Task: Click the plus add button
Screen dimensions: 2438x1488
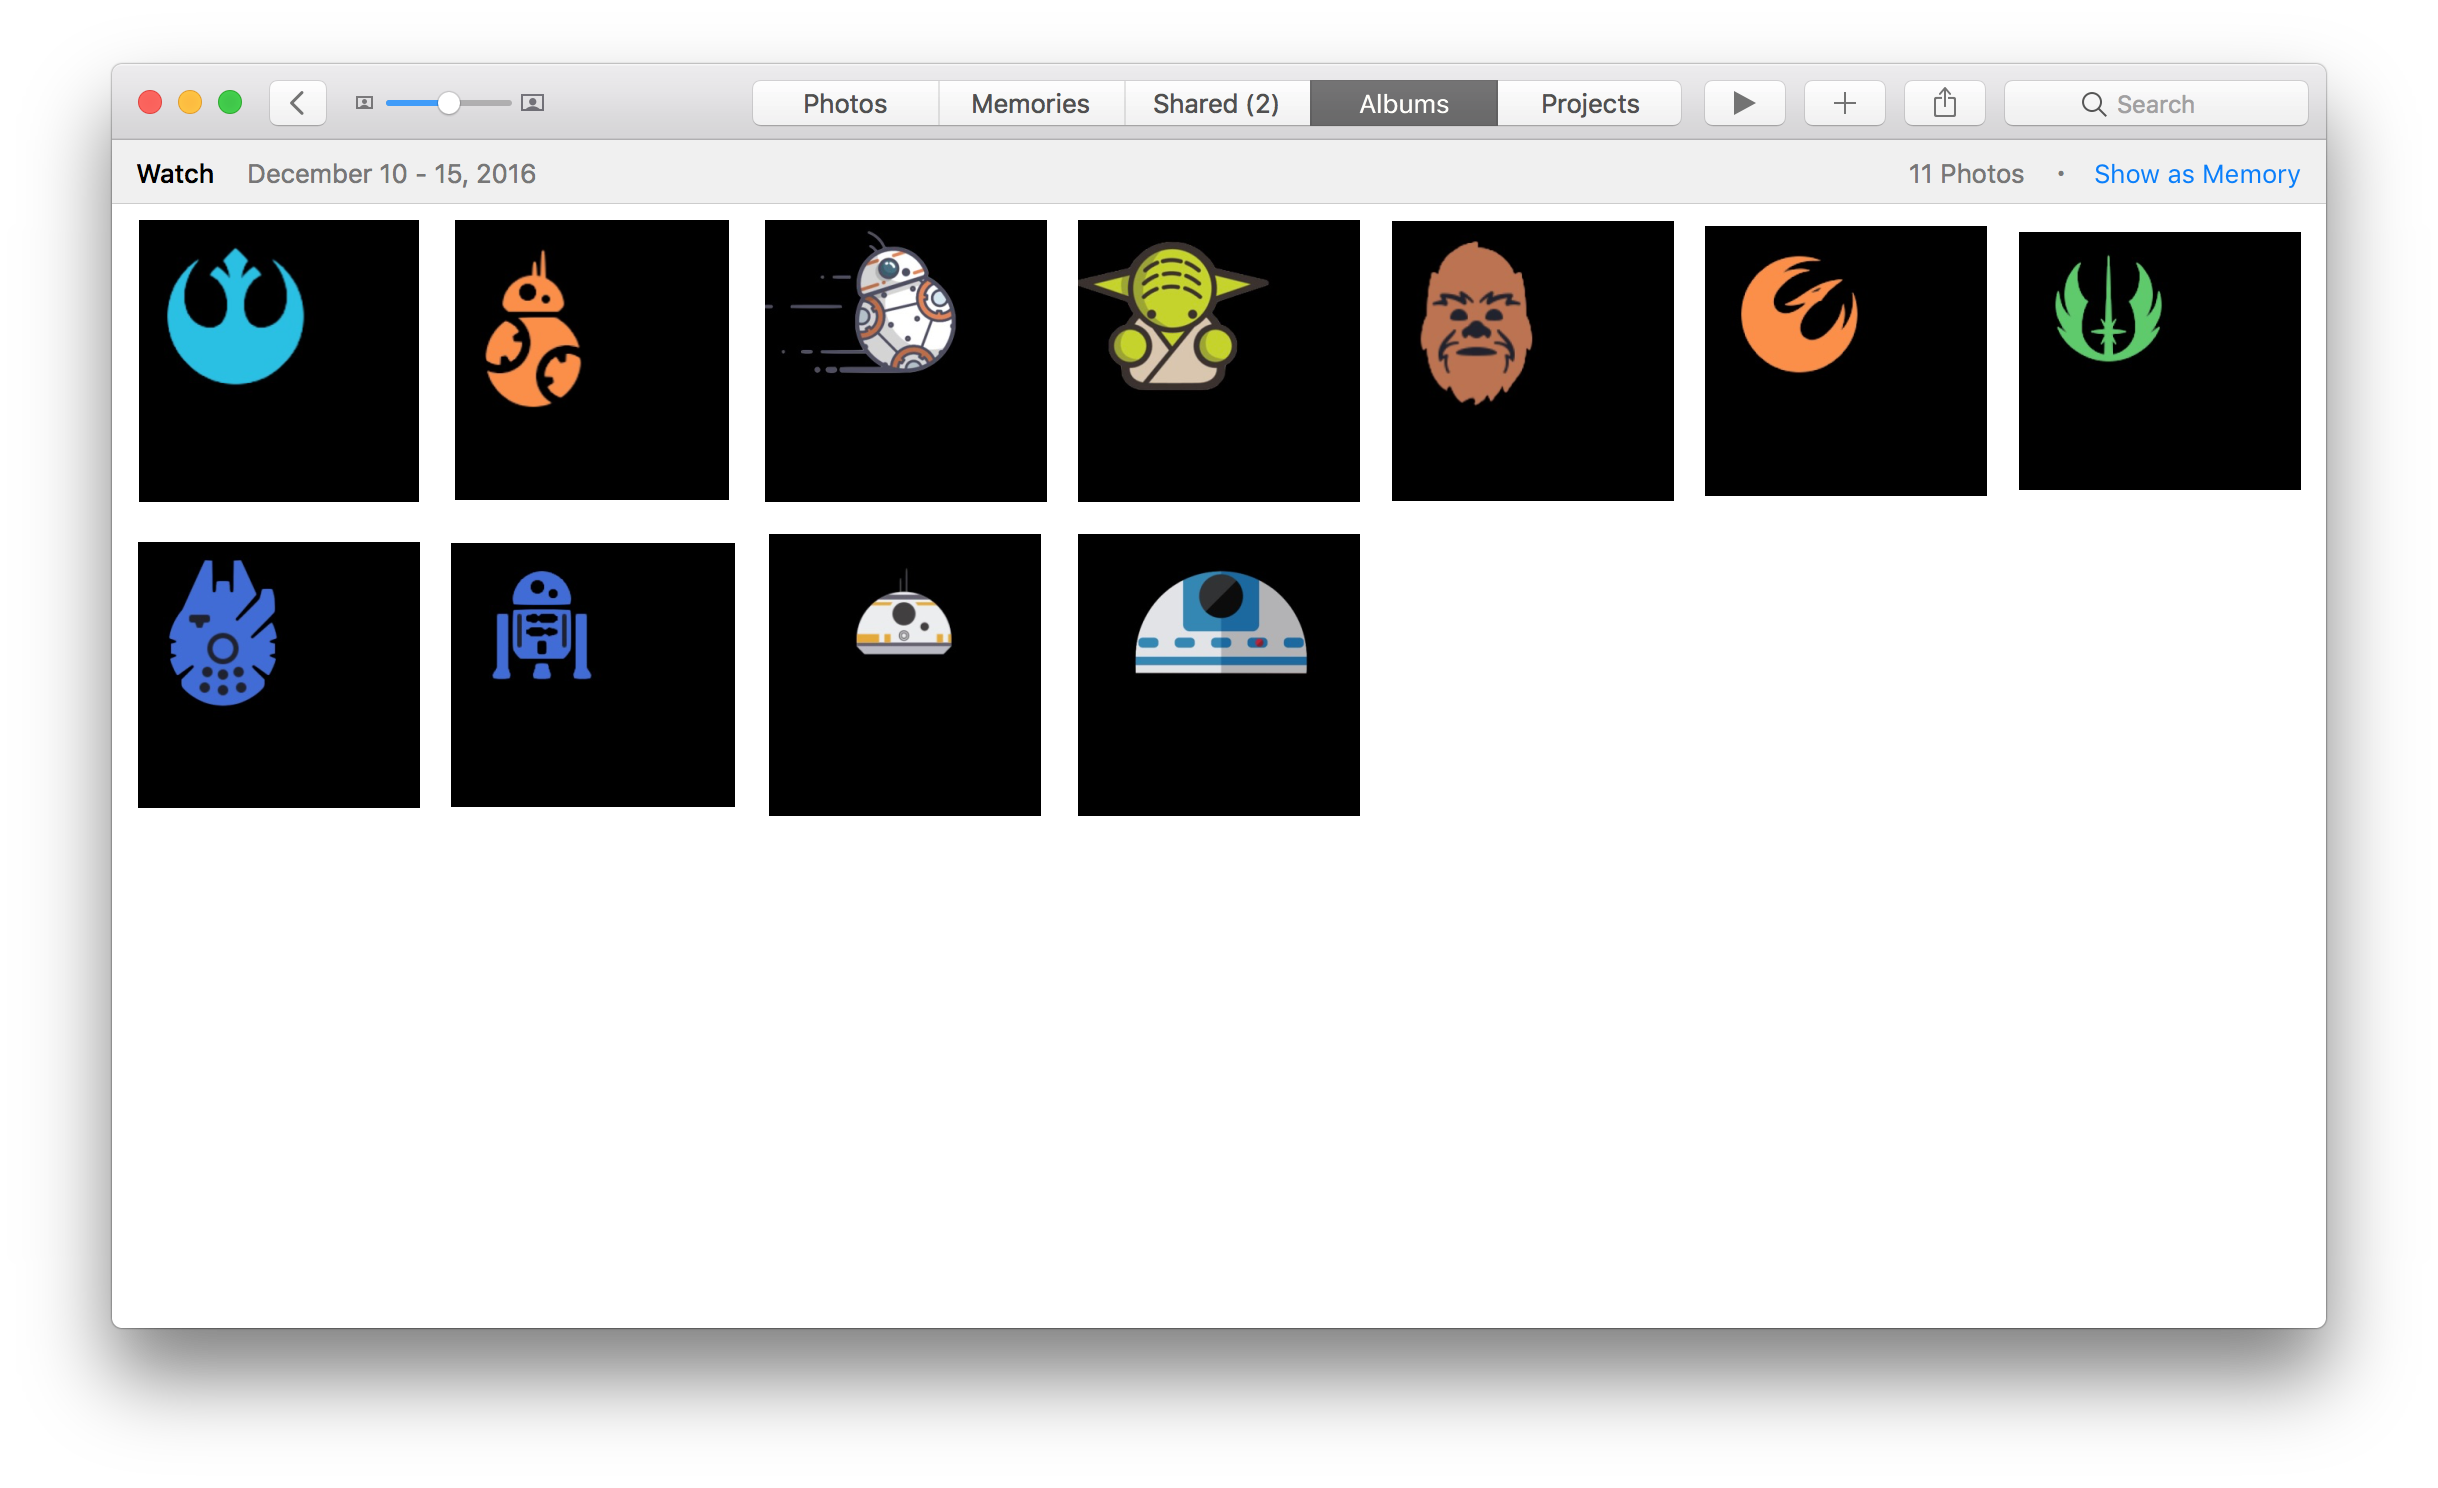Action: point(1845,103)
